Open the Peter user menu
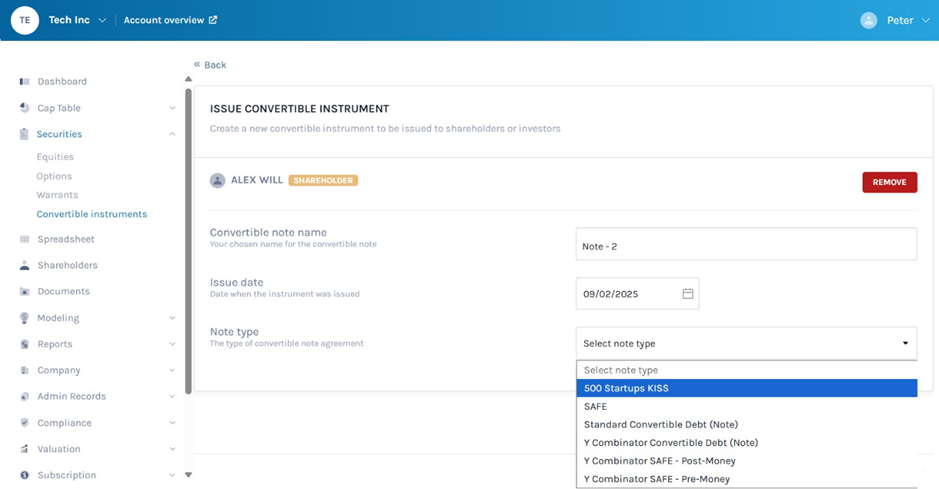Image resolution: width=939 pixels, height=489 pixels. point(896,20)
